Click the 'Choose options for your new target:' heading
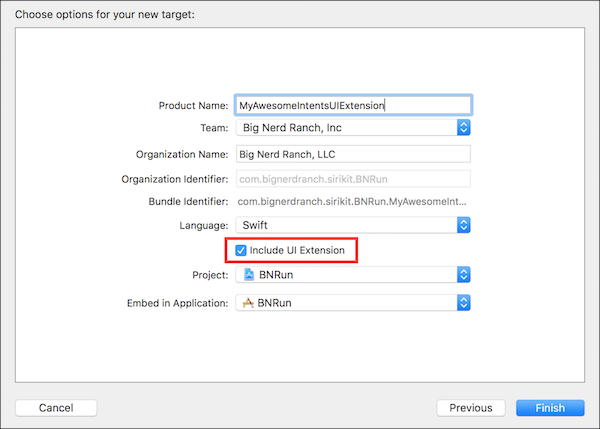The height and width of the screenshot is (429, 600). click(105, 15)
